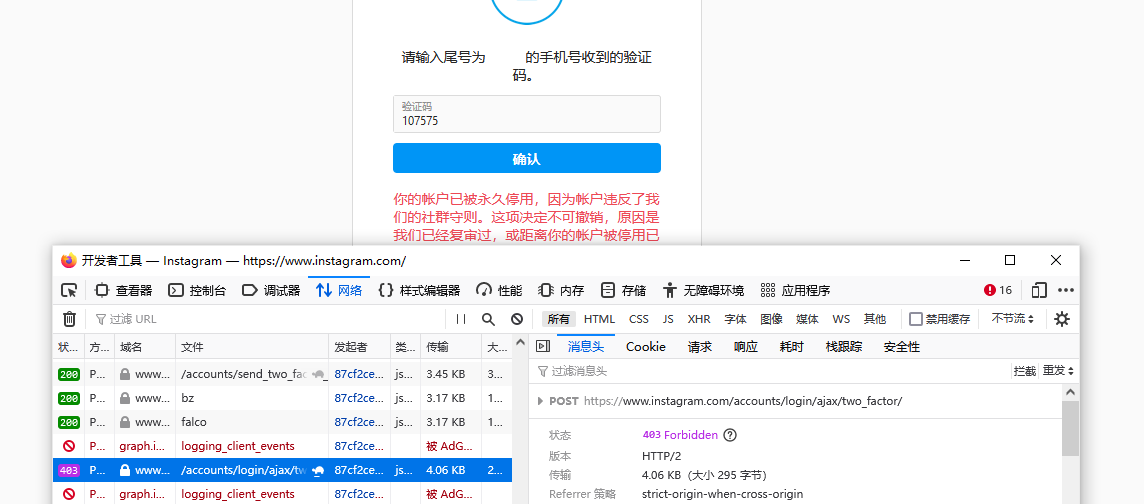
Task: Open the 存储 storage tab
Action: [624, 290]
